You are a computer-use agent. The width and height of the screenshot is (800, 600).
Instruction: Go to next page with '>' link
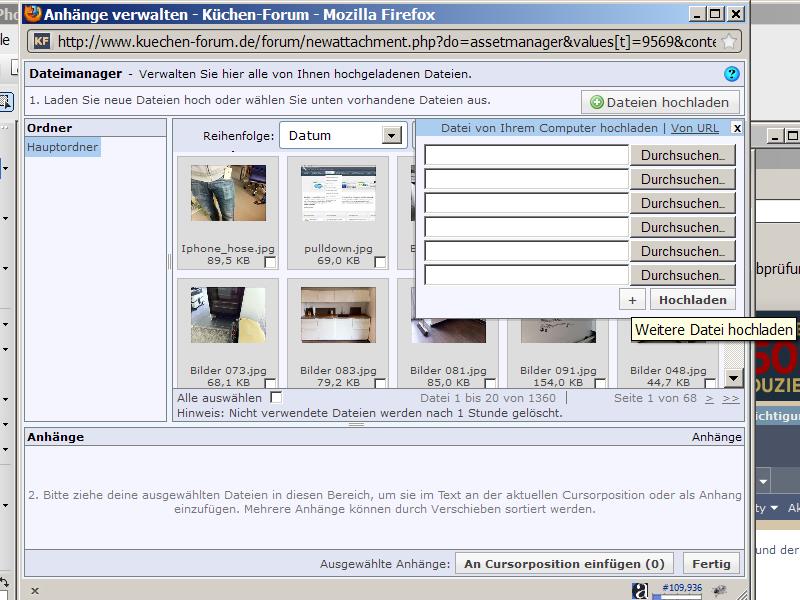(x=709, y=398)
